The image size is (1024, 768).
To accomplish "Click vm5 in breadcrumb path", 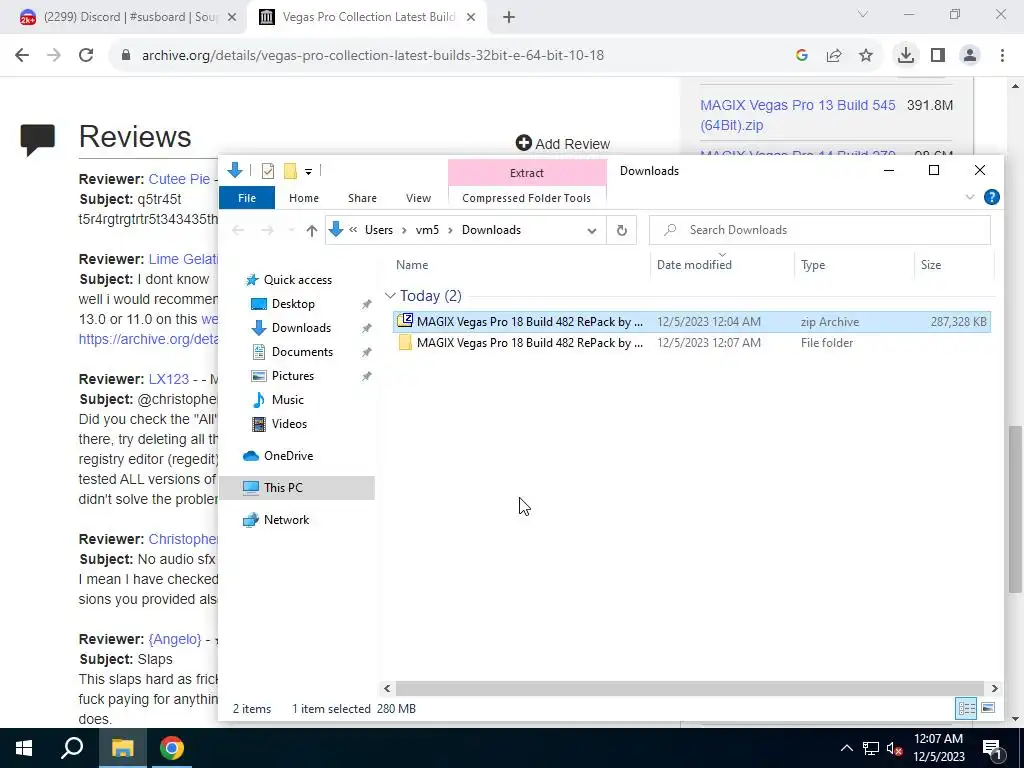I will click(427, 230).
